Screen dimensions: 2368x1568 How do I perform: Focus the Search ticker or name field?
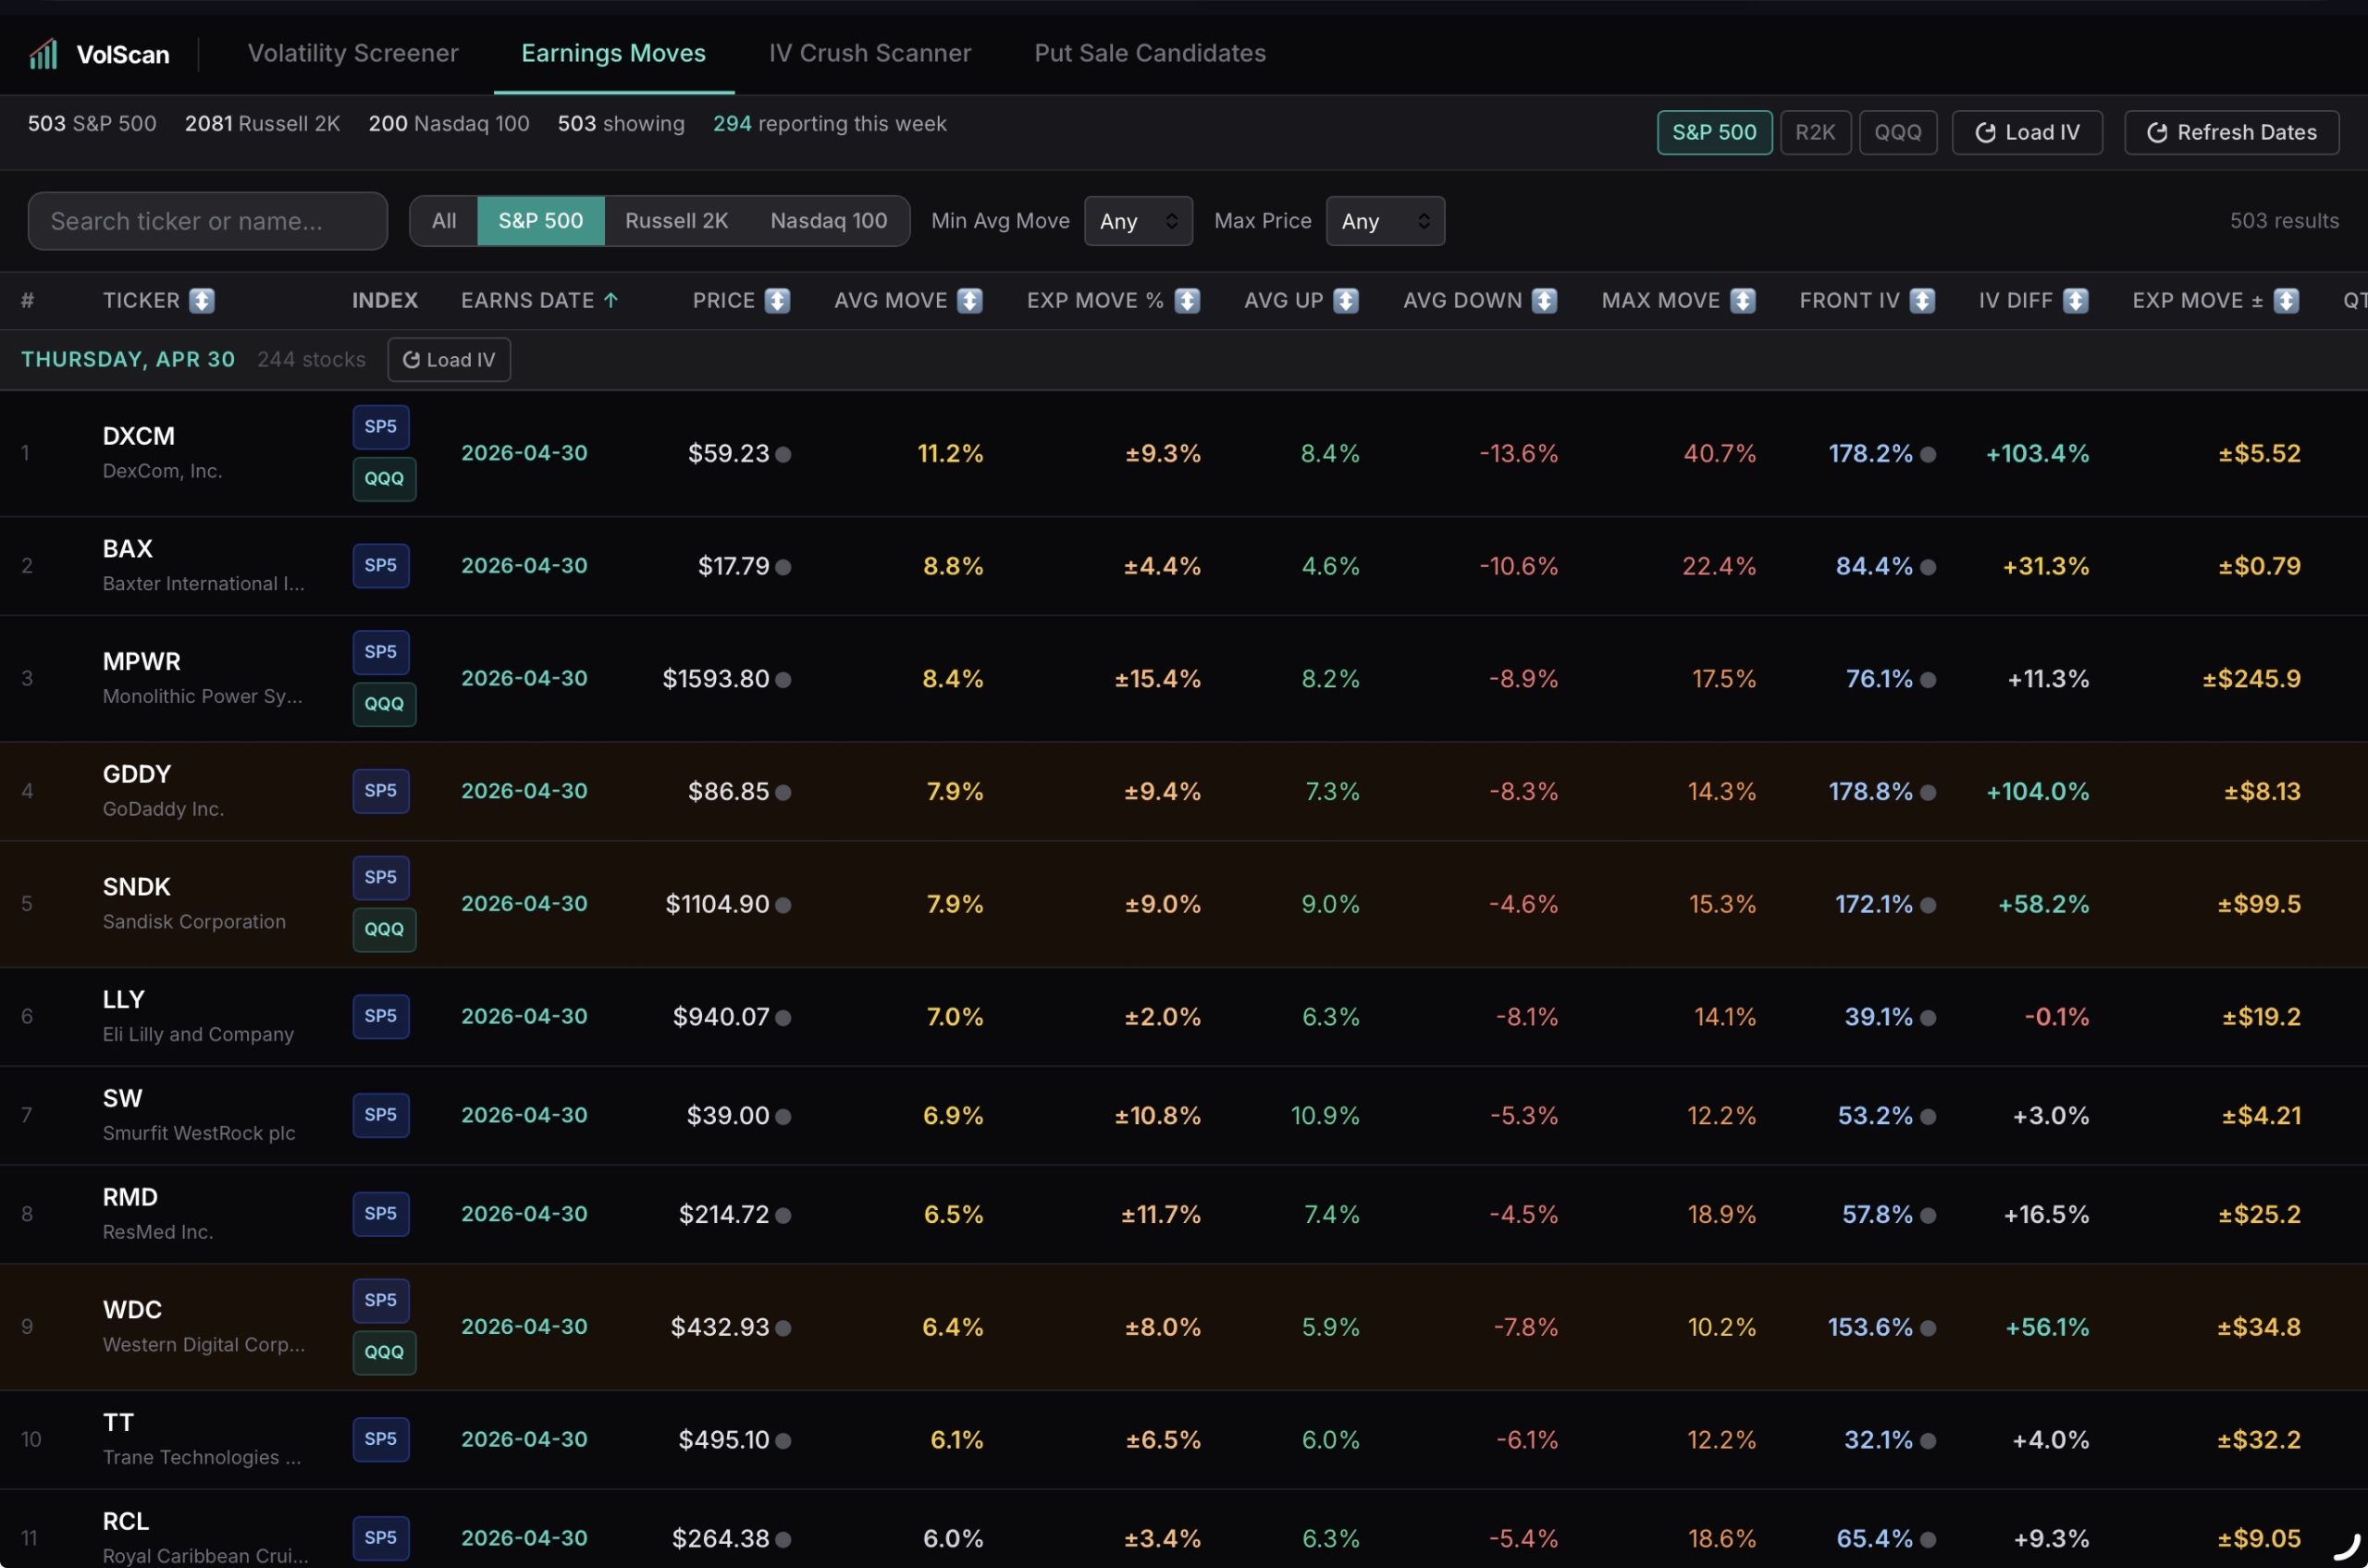[208, 221]
